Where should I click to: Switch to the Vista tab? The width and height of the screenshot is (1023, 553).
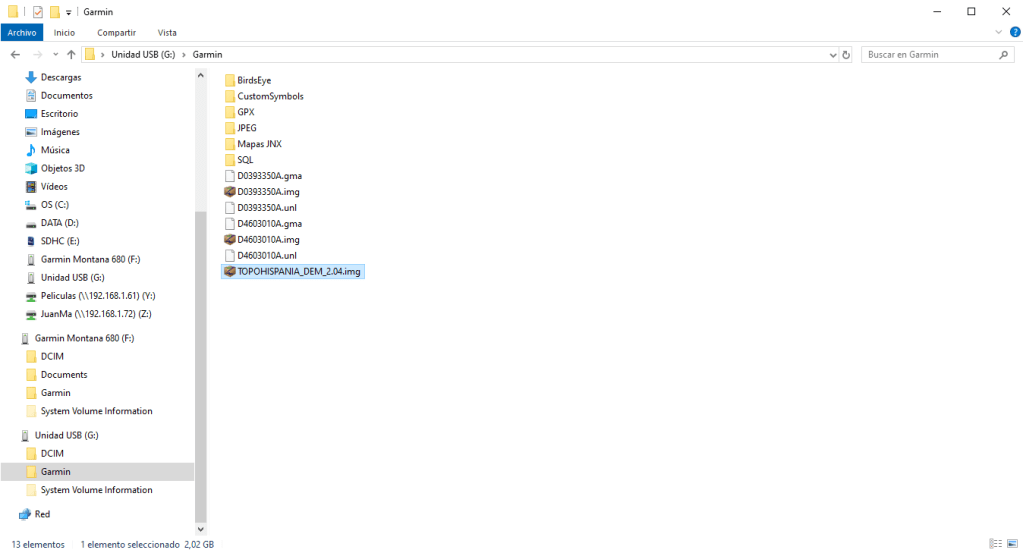tap(167, 33)
